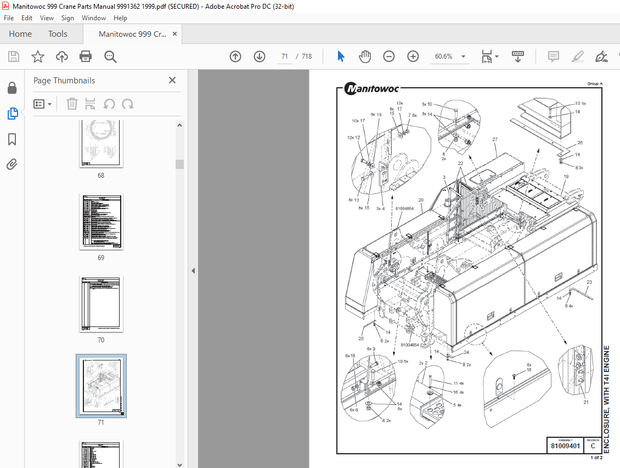Go to next page arrow
620x468 pixels.
coord(259,57)
